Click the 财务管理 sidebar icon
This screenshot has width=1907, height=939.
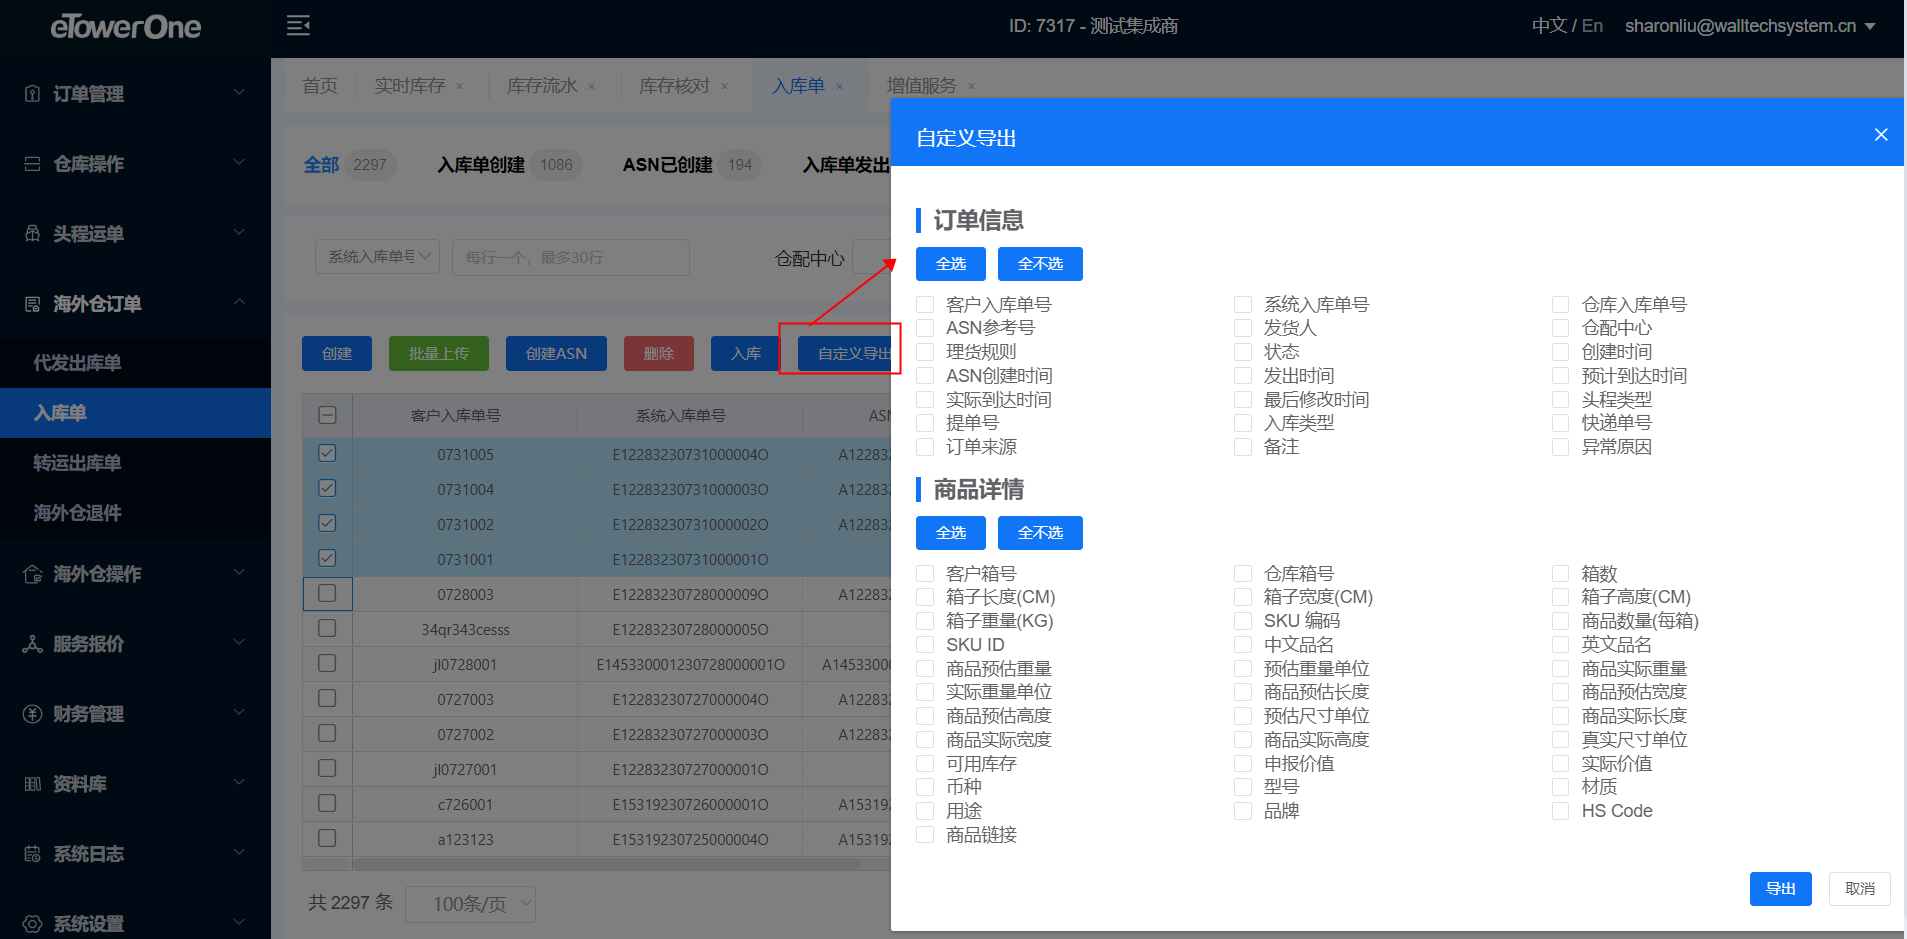(32, 714)
